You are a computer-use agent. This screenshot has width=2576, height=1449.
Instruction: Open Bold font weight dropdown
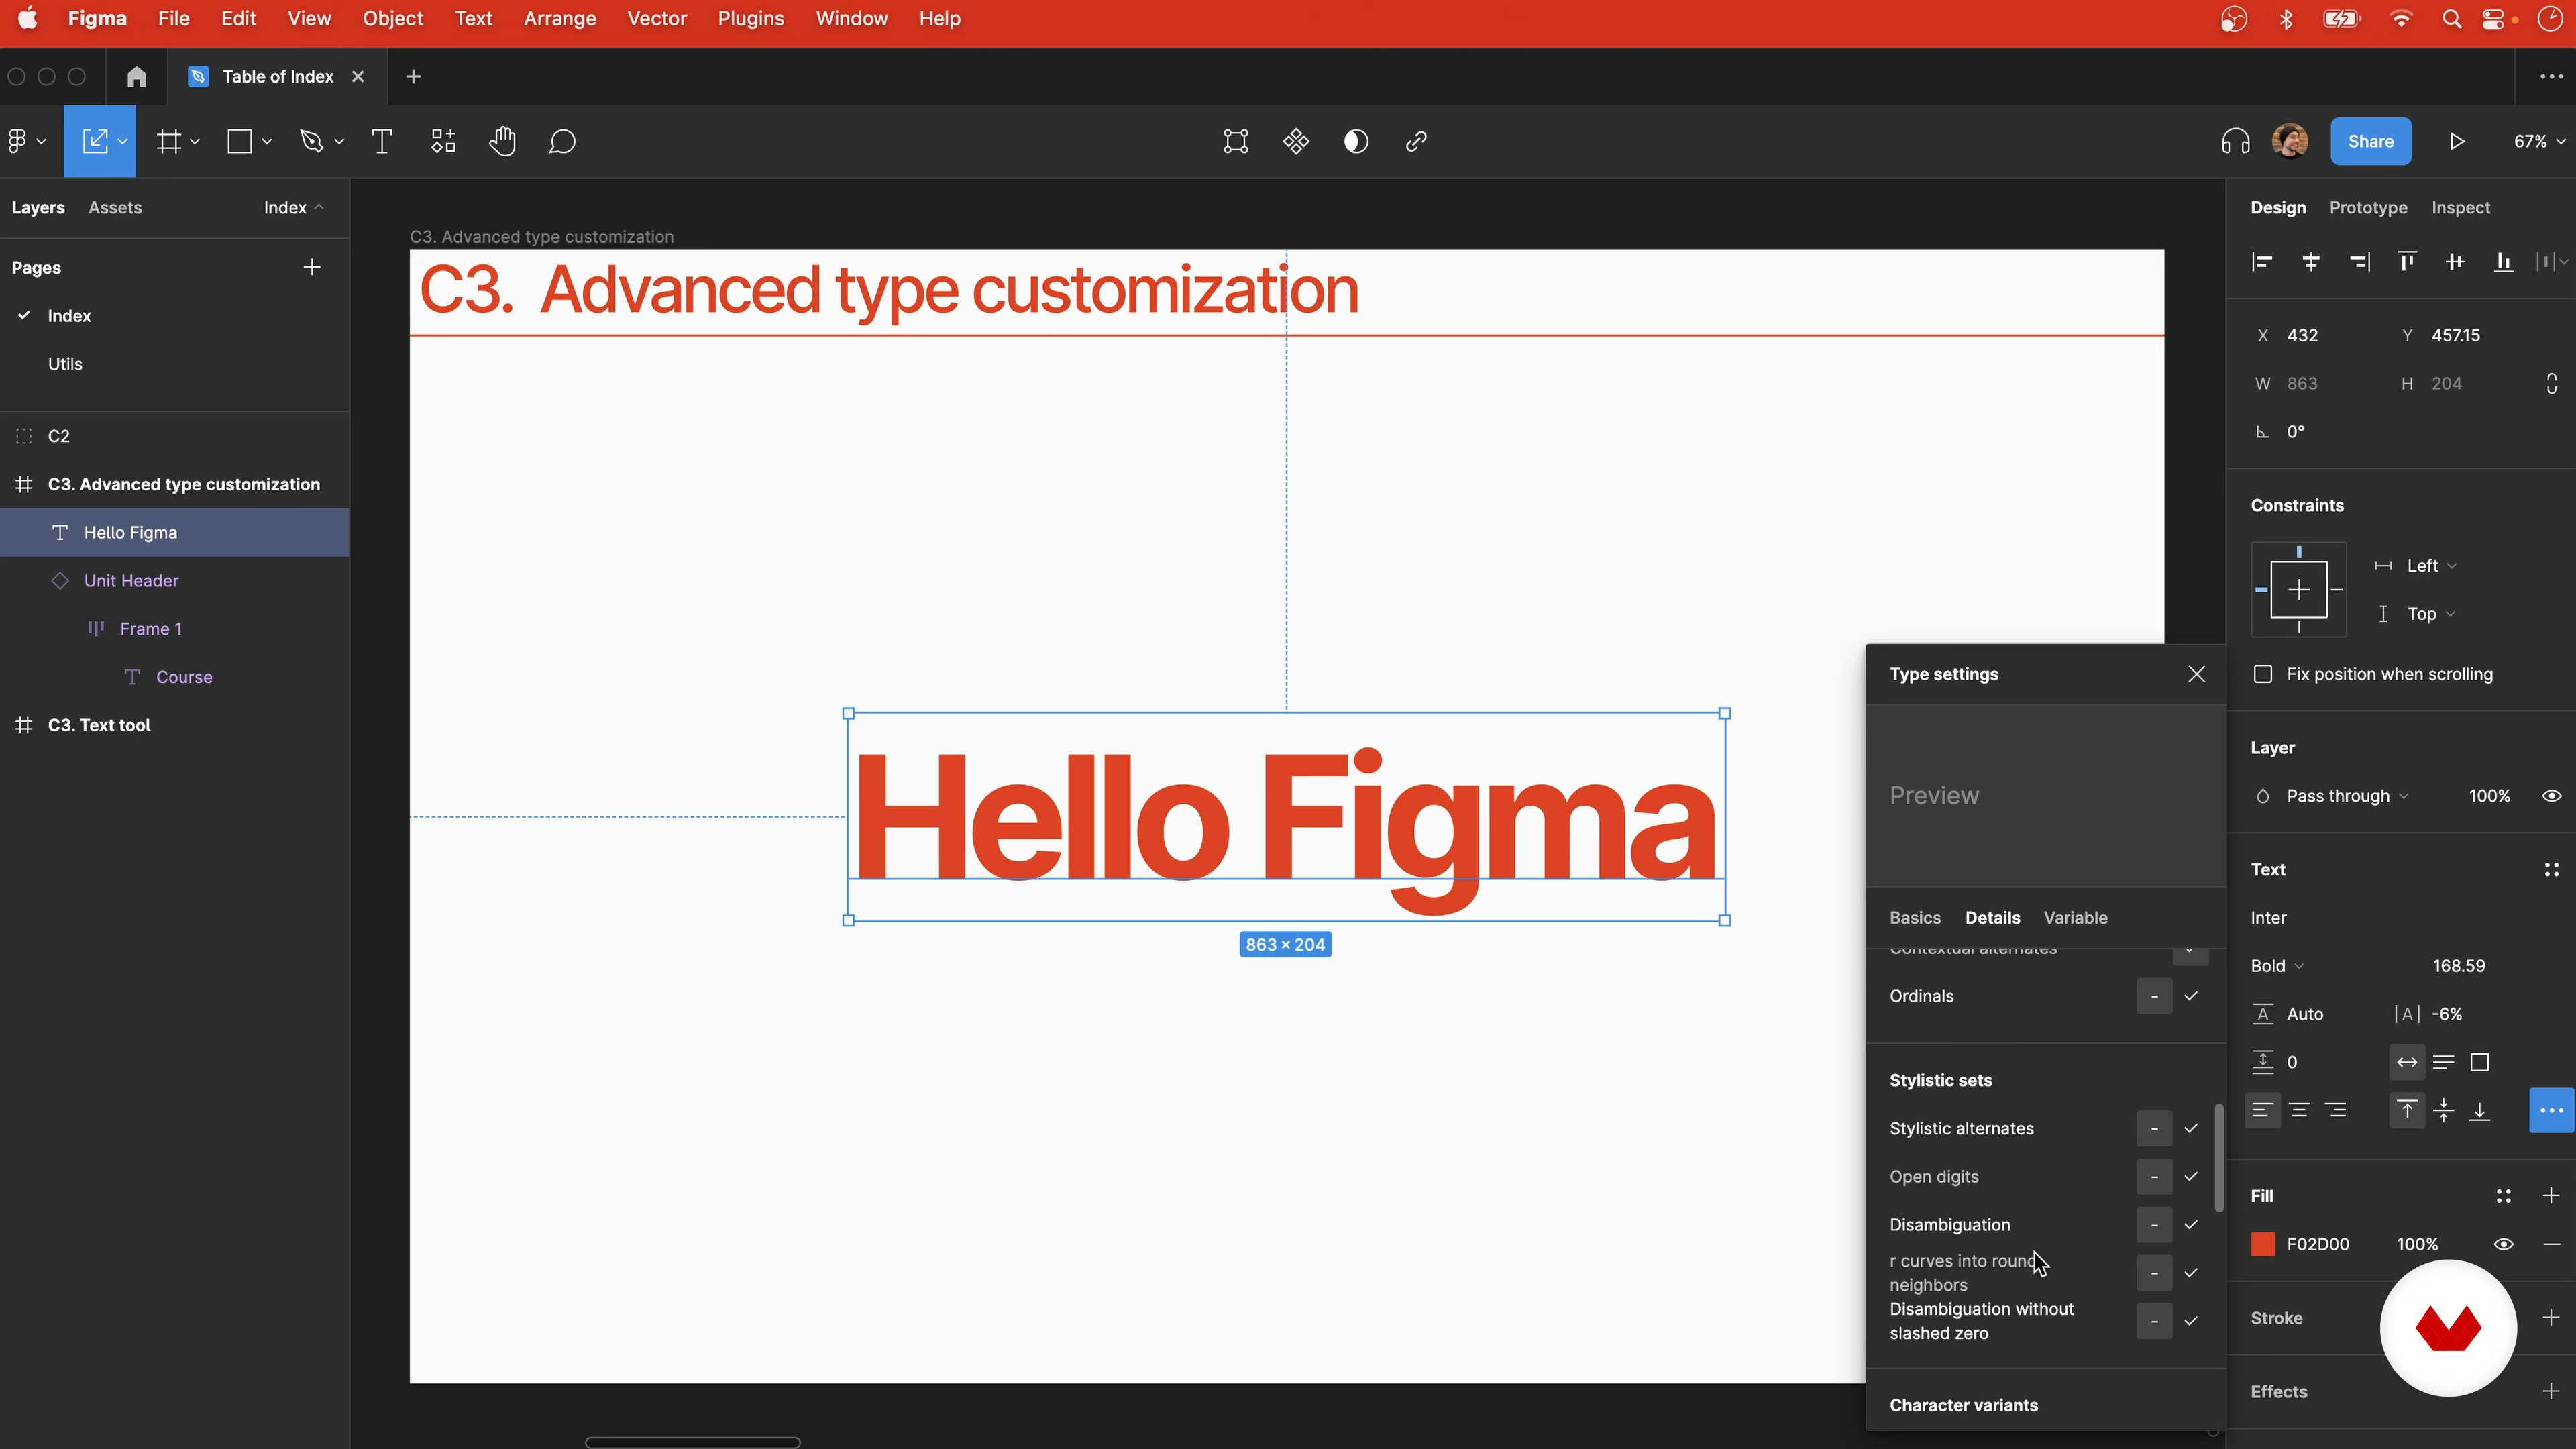[2278, 966]
